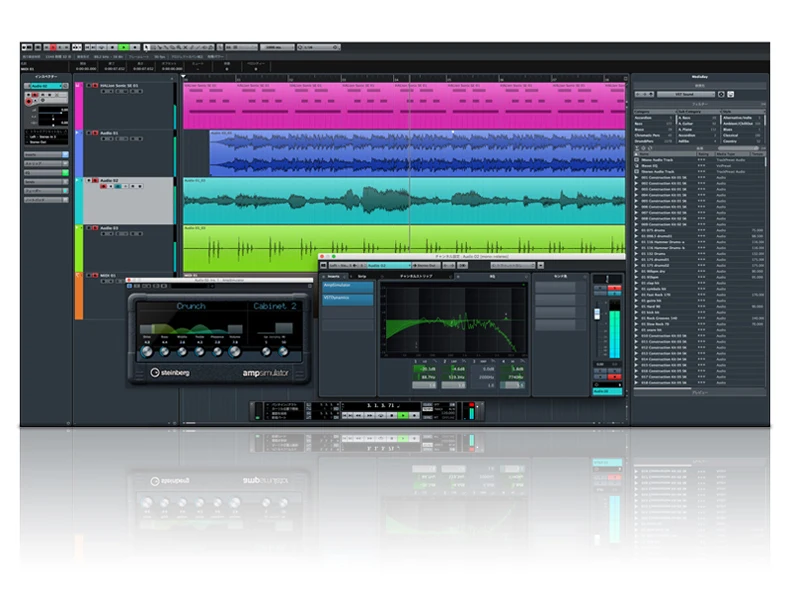Turn the Drive knob on the amp simulator
The height and width of the screenshot is (593, 790).
147,352
